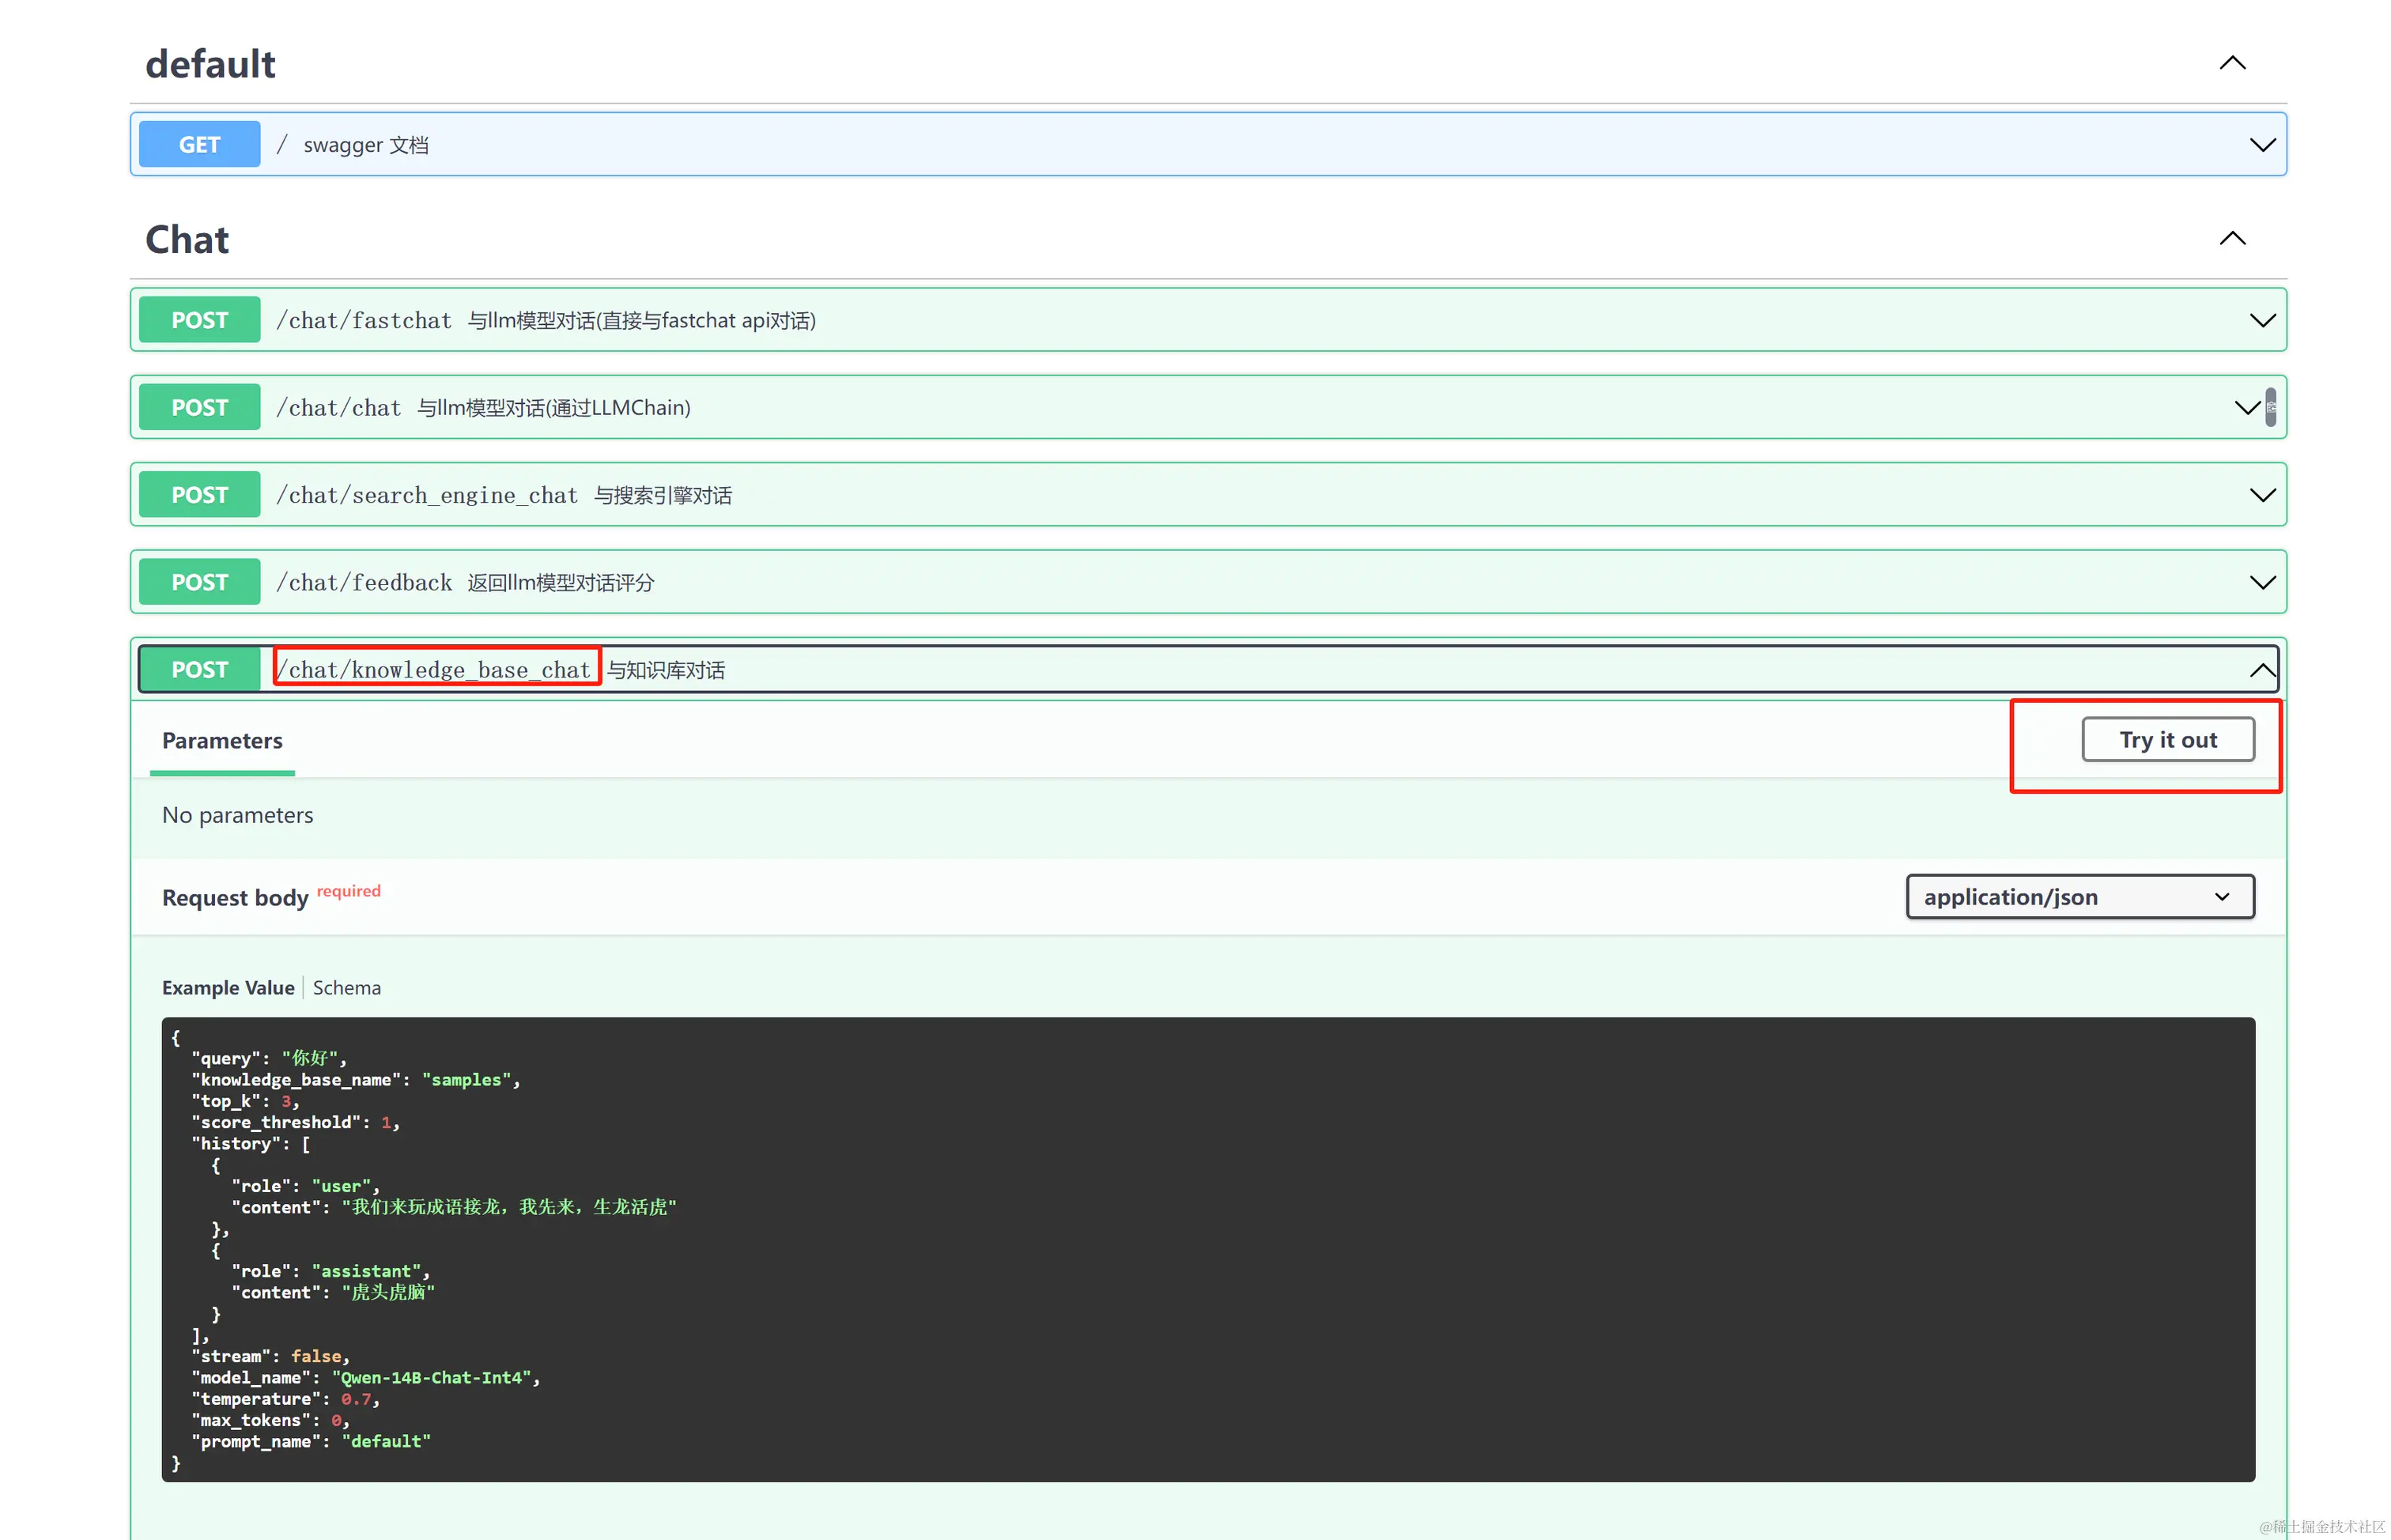Screen dimensions: 2391x1540
Task: Click the GET method badge for swagger 文档
Action: click(199, 145)
